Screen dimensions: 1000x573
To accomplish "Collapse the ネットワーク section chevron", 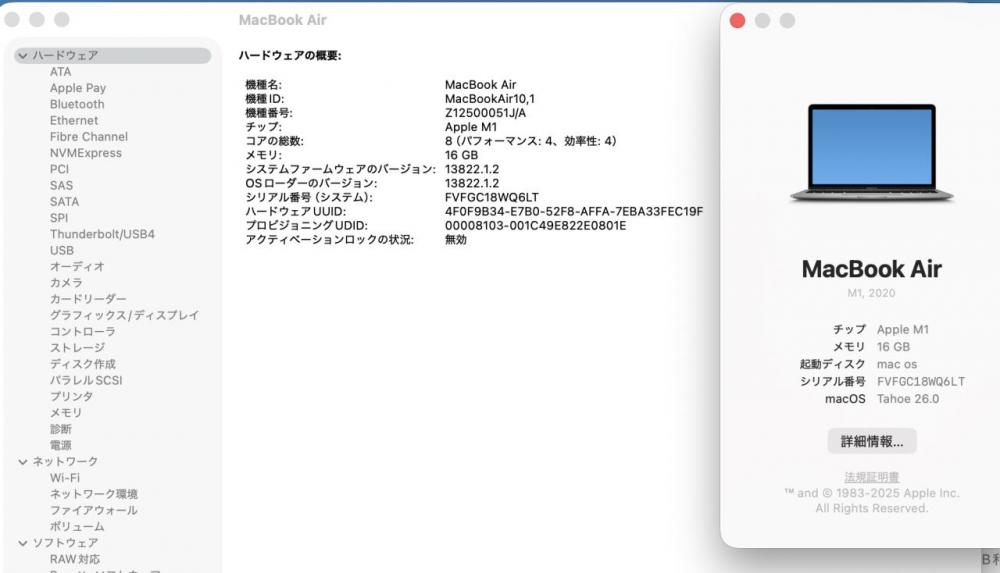I will (23, 461).
